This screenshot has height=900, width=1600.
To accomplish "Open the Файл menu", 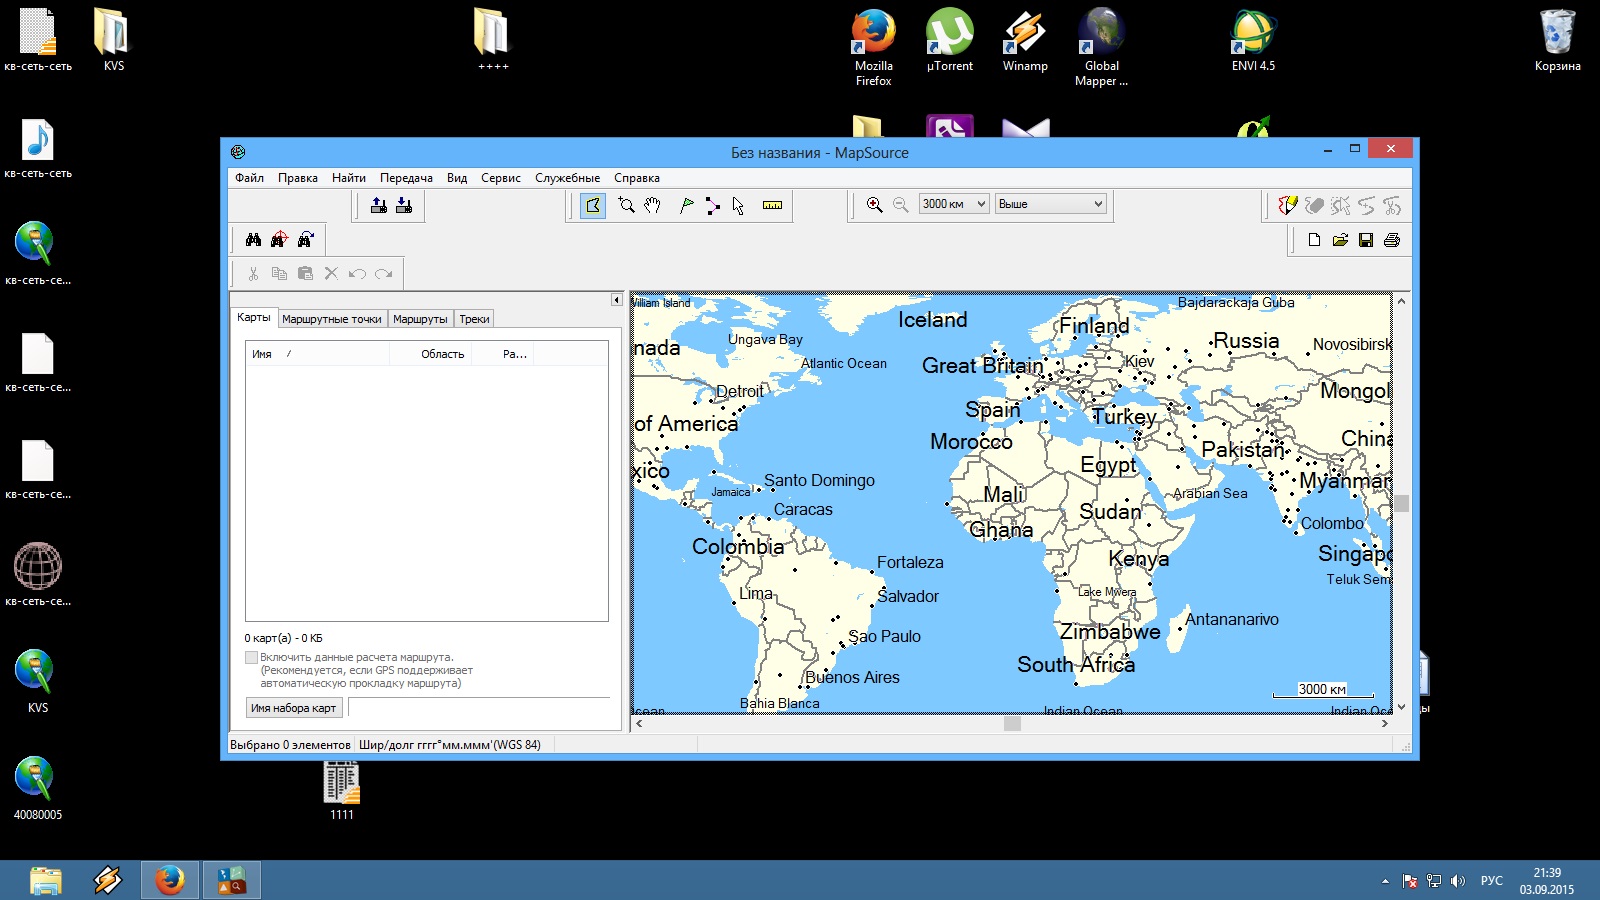I will pos(249,178).
